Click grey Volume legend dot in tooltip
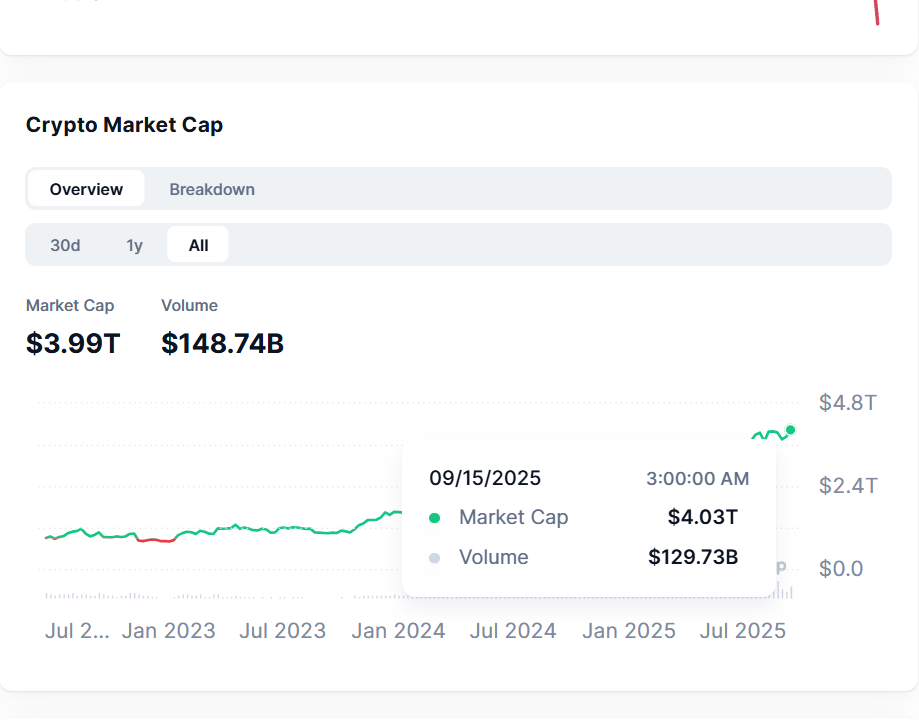Screen dimensions: 919x720 434,558
